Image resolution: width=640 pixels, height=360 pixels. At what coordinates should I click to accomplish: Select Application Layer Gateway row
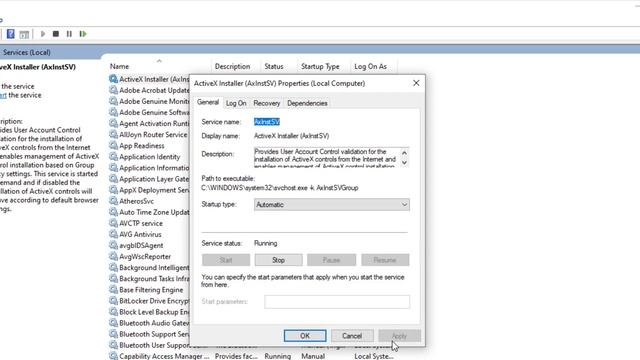[x=149, y=179]
